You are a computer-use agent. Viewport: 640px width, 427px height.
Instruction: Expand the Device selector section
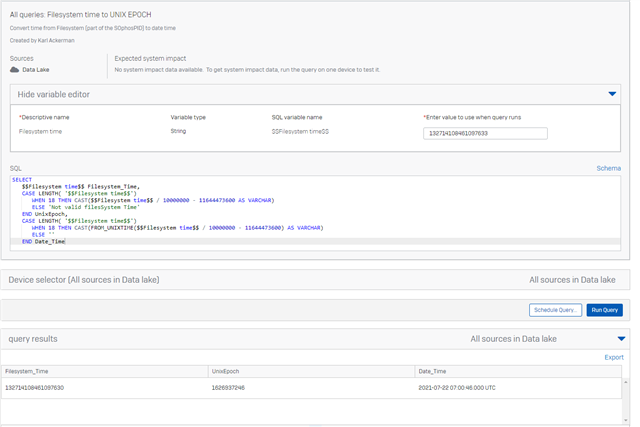click(x=315, y=280)
